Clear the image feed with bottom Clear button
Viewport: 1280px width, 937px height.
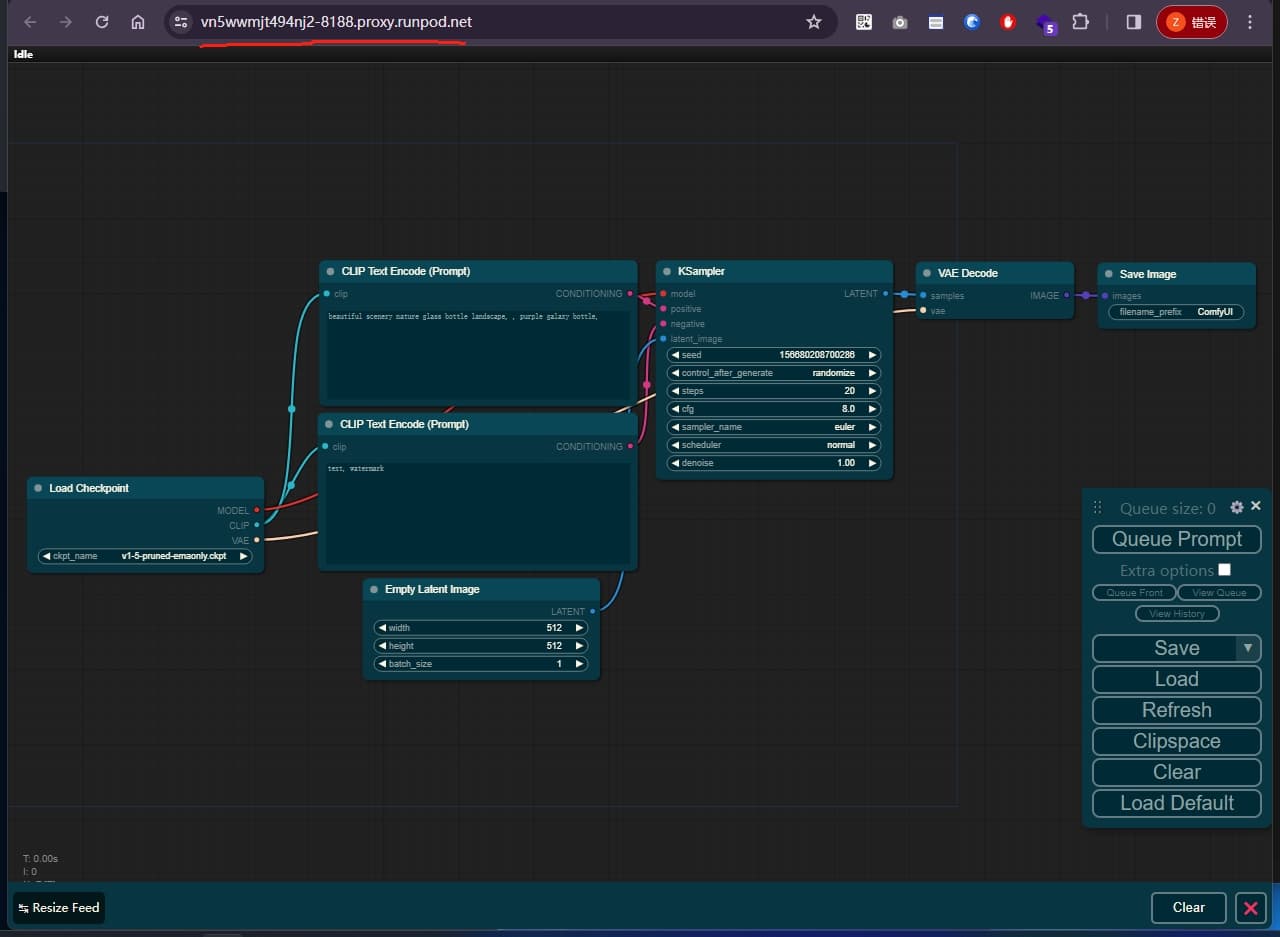(x=1189, y=908)
